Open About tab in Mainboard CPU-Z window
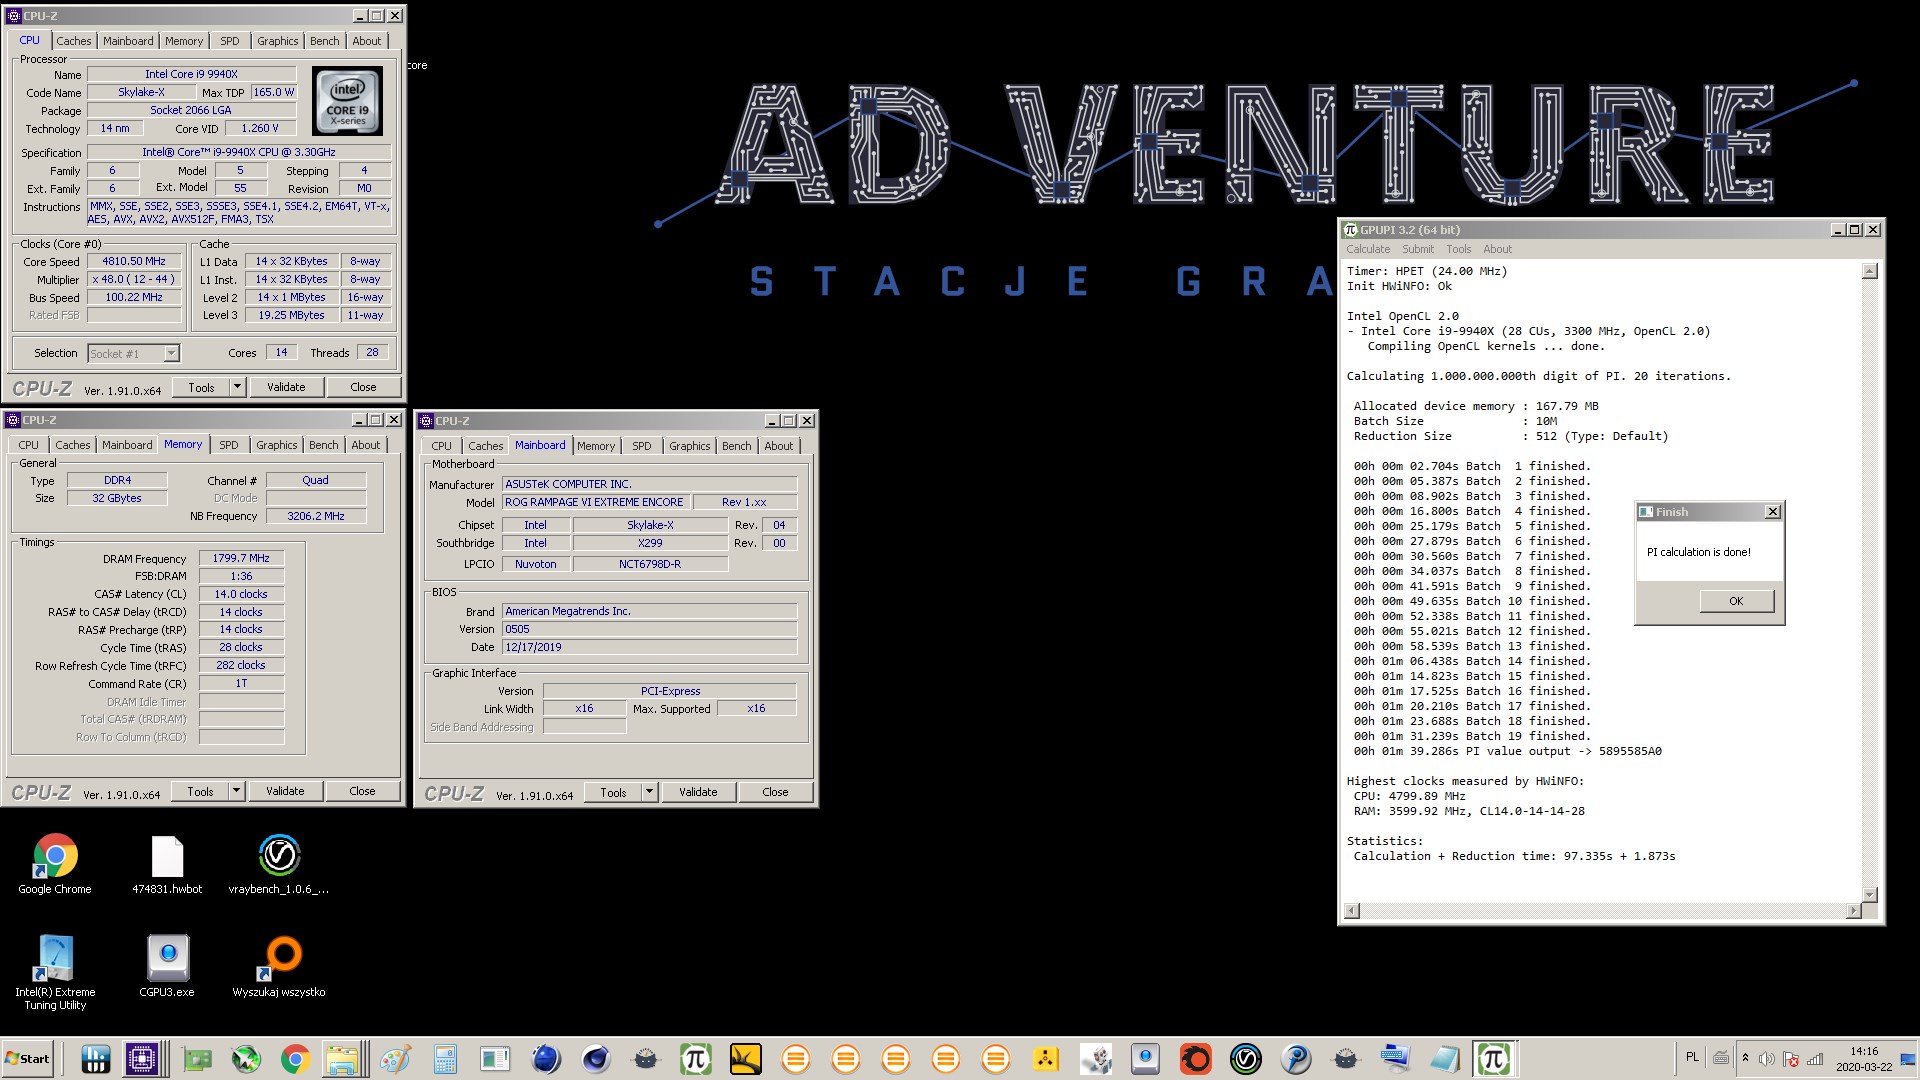The image size is (1920, 1080). point(779,446)
